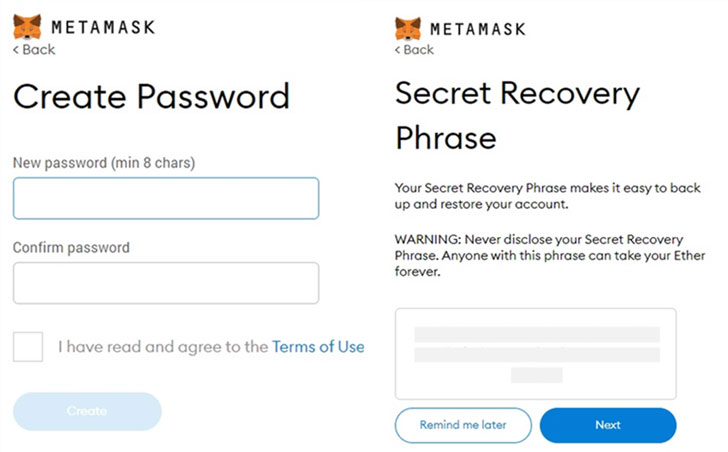Choose Remind me later

pos(463,425)
